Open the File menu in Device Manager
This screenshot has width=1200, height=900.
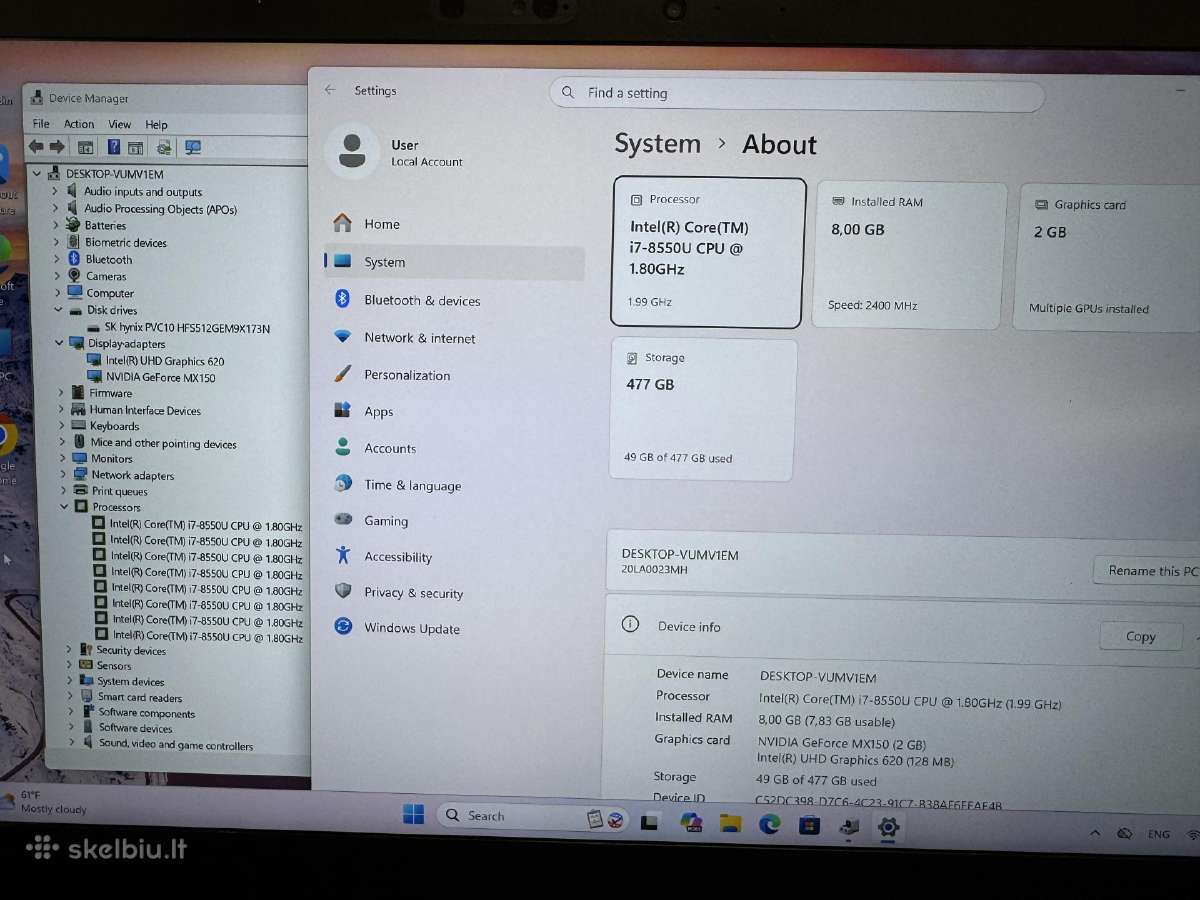click(x=41, y=124)
